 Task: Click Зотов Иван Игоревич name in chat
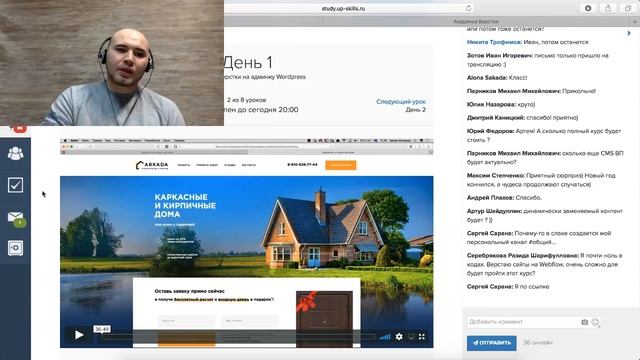(500, 56)
